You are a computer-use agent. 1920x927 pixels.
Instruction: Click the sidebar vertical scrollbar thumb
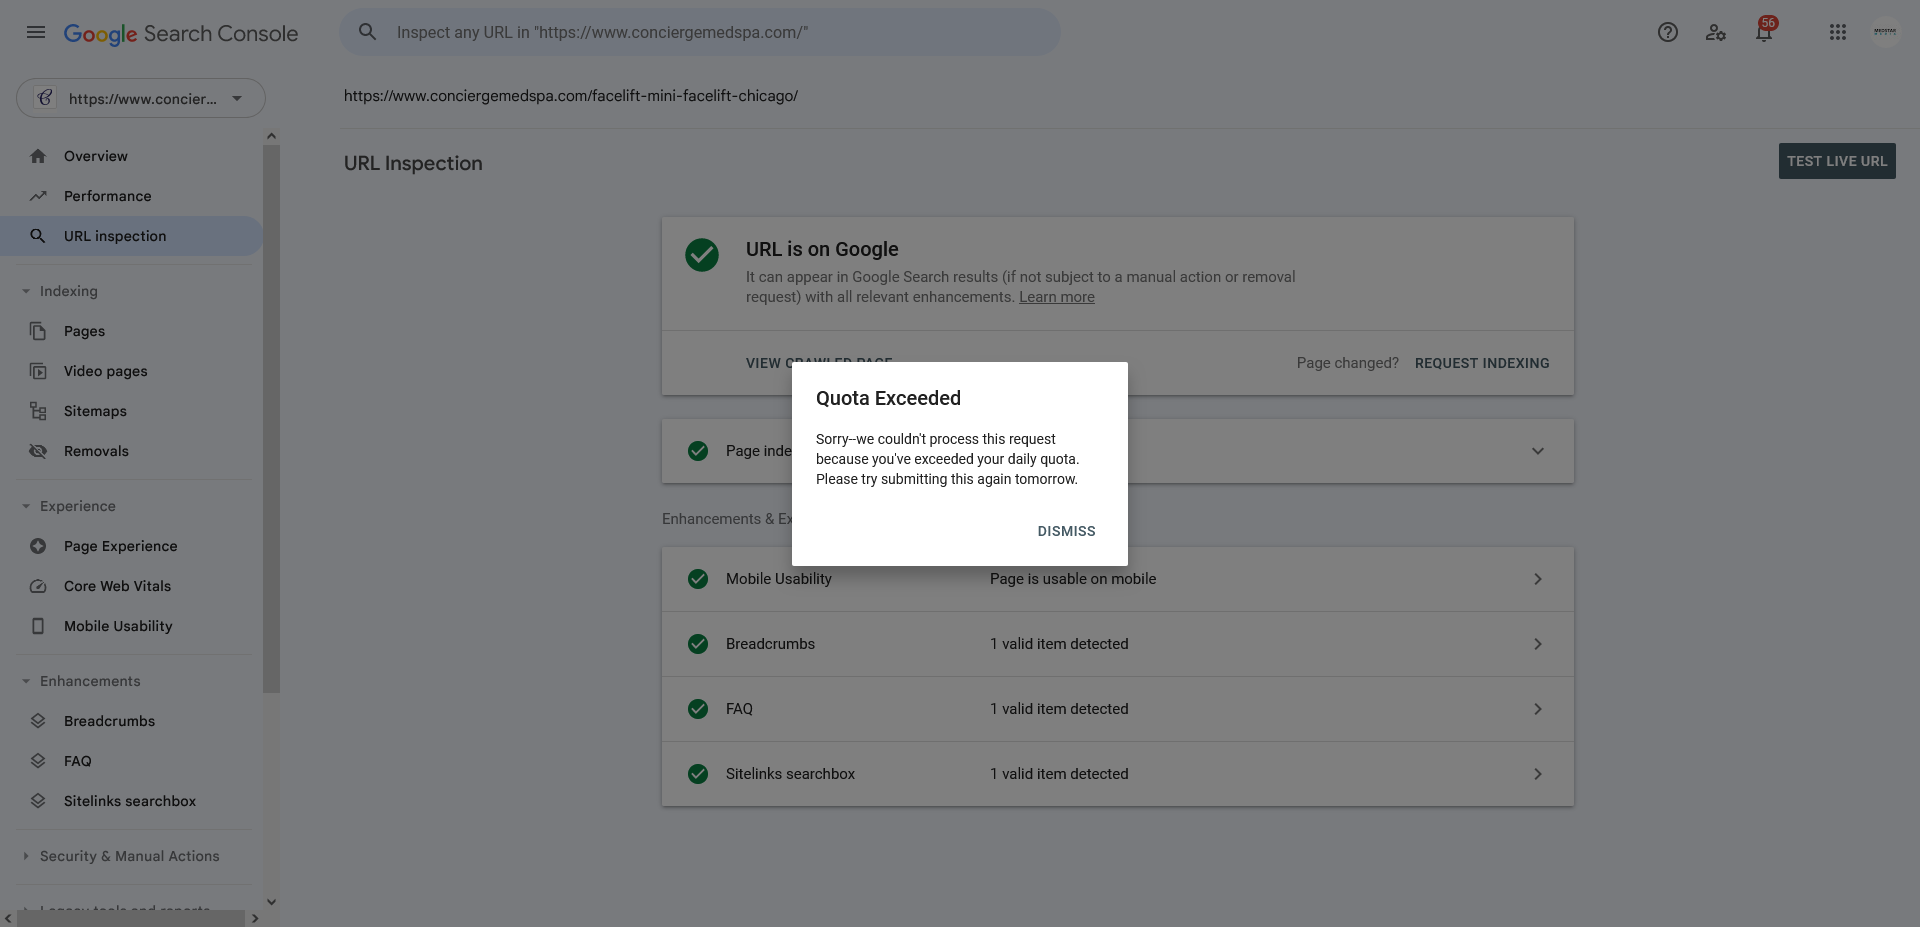pyautogui.click(x=271, y=420)
